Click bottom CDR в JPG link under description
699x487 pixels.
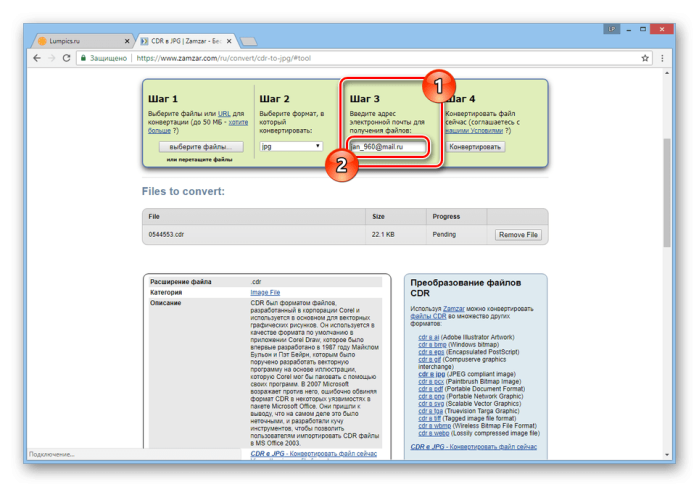(313, 454)
